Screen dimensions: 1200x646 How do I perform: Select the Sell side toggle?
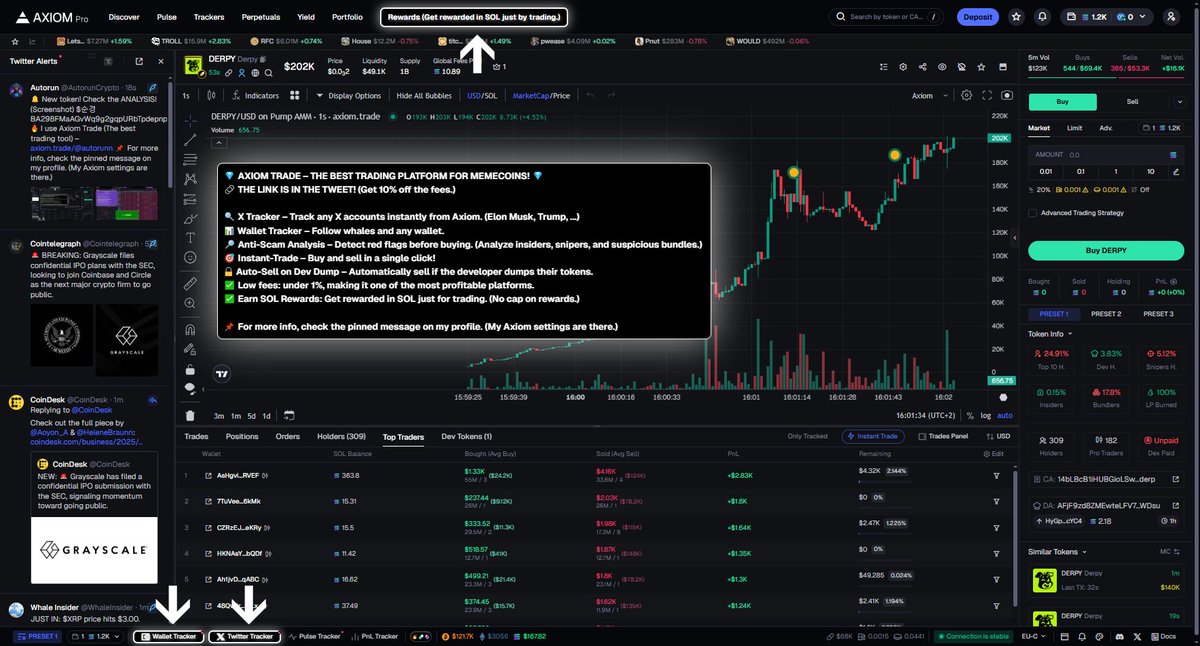[x=1132, y=101]
